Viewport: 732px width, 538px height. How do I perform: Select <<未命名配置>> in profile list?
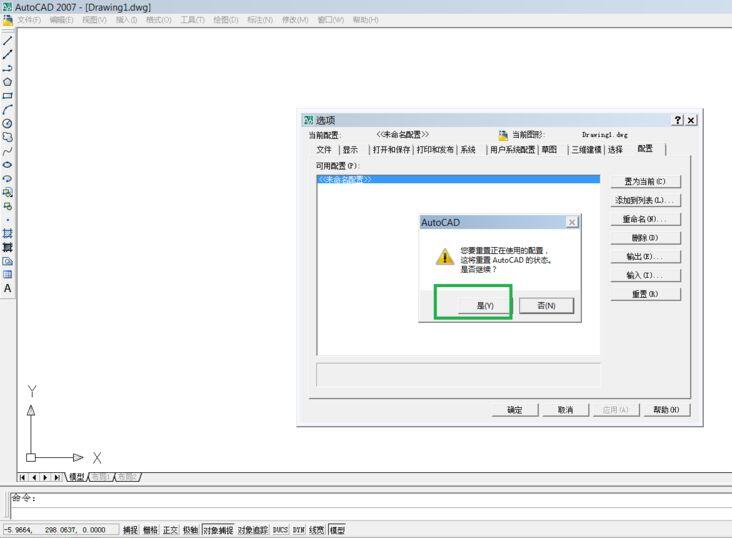458,179
